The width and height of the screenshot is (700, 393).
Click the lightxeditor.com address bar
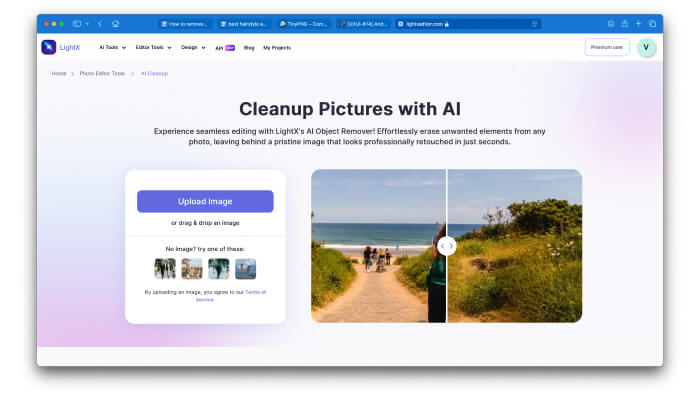(467, 24)
